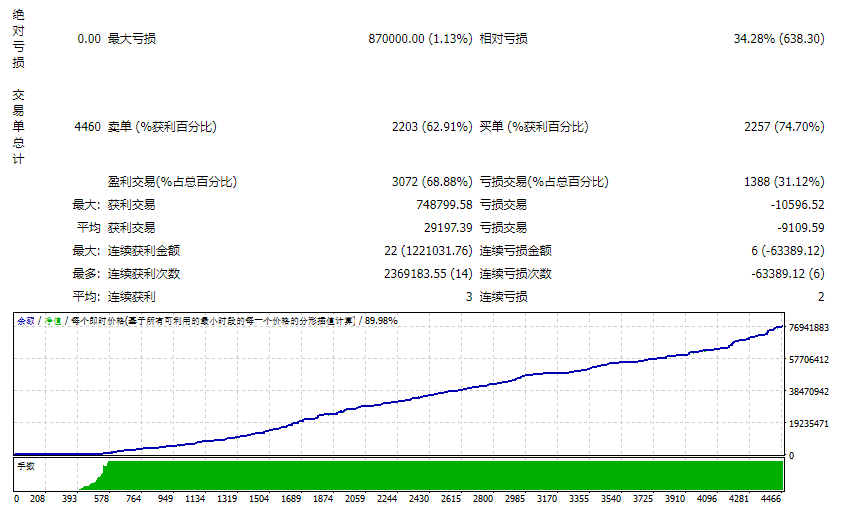
Task: Select the value '-63389.12 (6)'
Action: point(788,274)
